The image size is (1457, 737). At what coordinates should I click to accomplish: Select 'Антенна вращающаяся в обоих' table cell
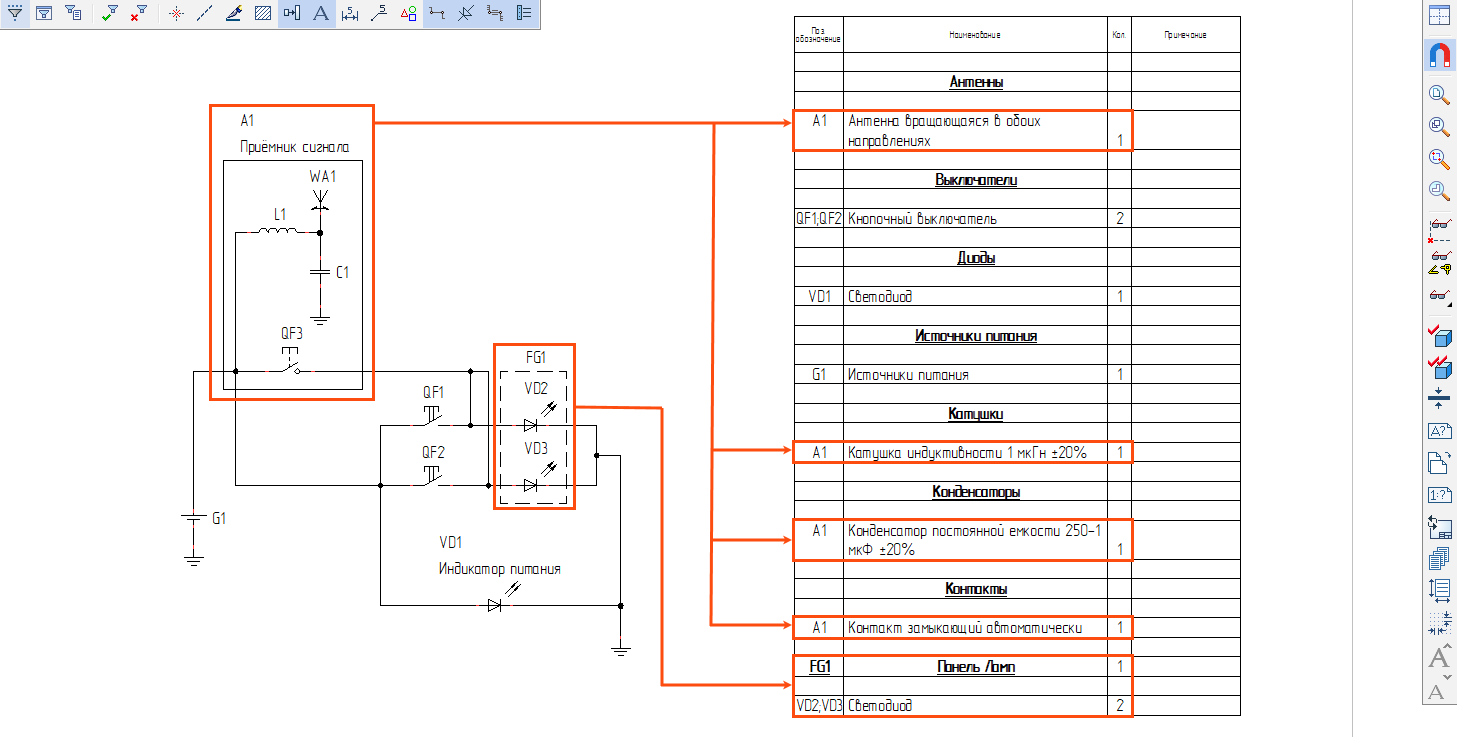(x=976, y=131)
